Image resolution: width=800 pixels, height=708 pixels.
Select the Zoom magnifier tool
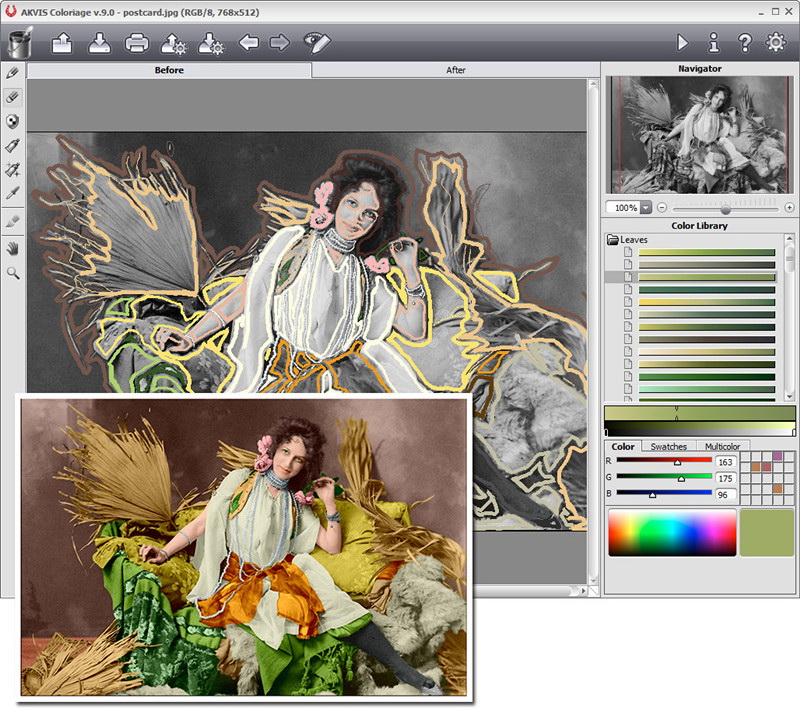point(13,271)
